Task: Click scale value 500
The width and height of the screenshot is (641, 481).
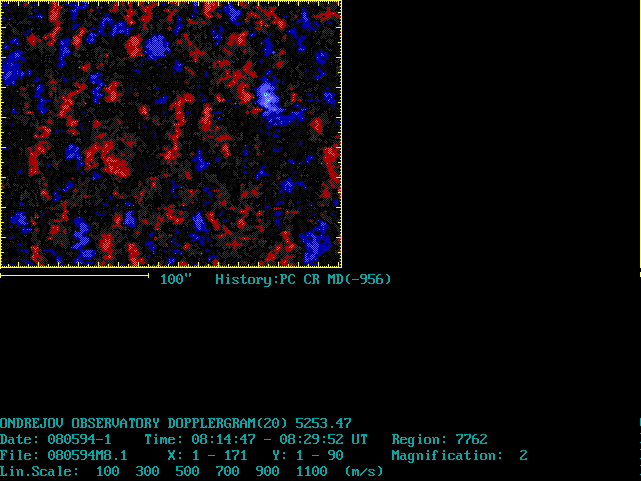Action: pyautogui.click(x=188, y=471)
